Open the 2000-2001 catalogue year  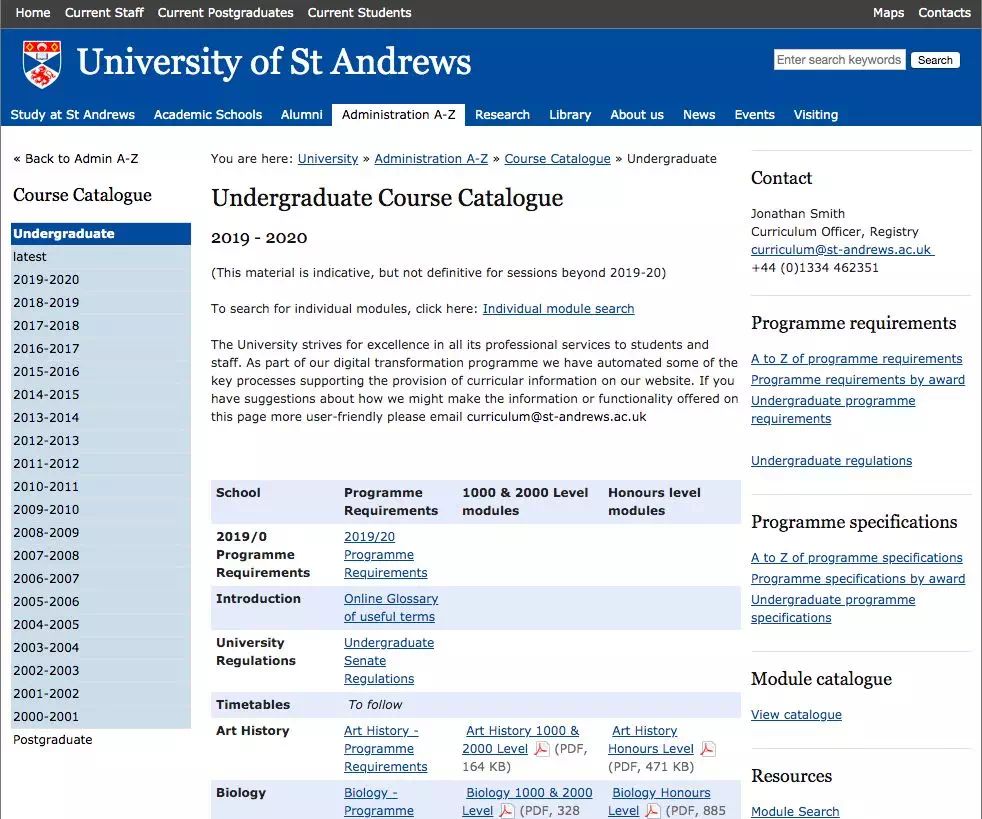tap(101, 716)
